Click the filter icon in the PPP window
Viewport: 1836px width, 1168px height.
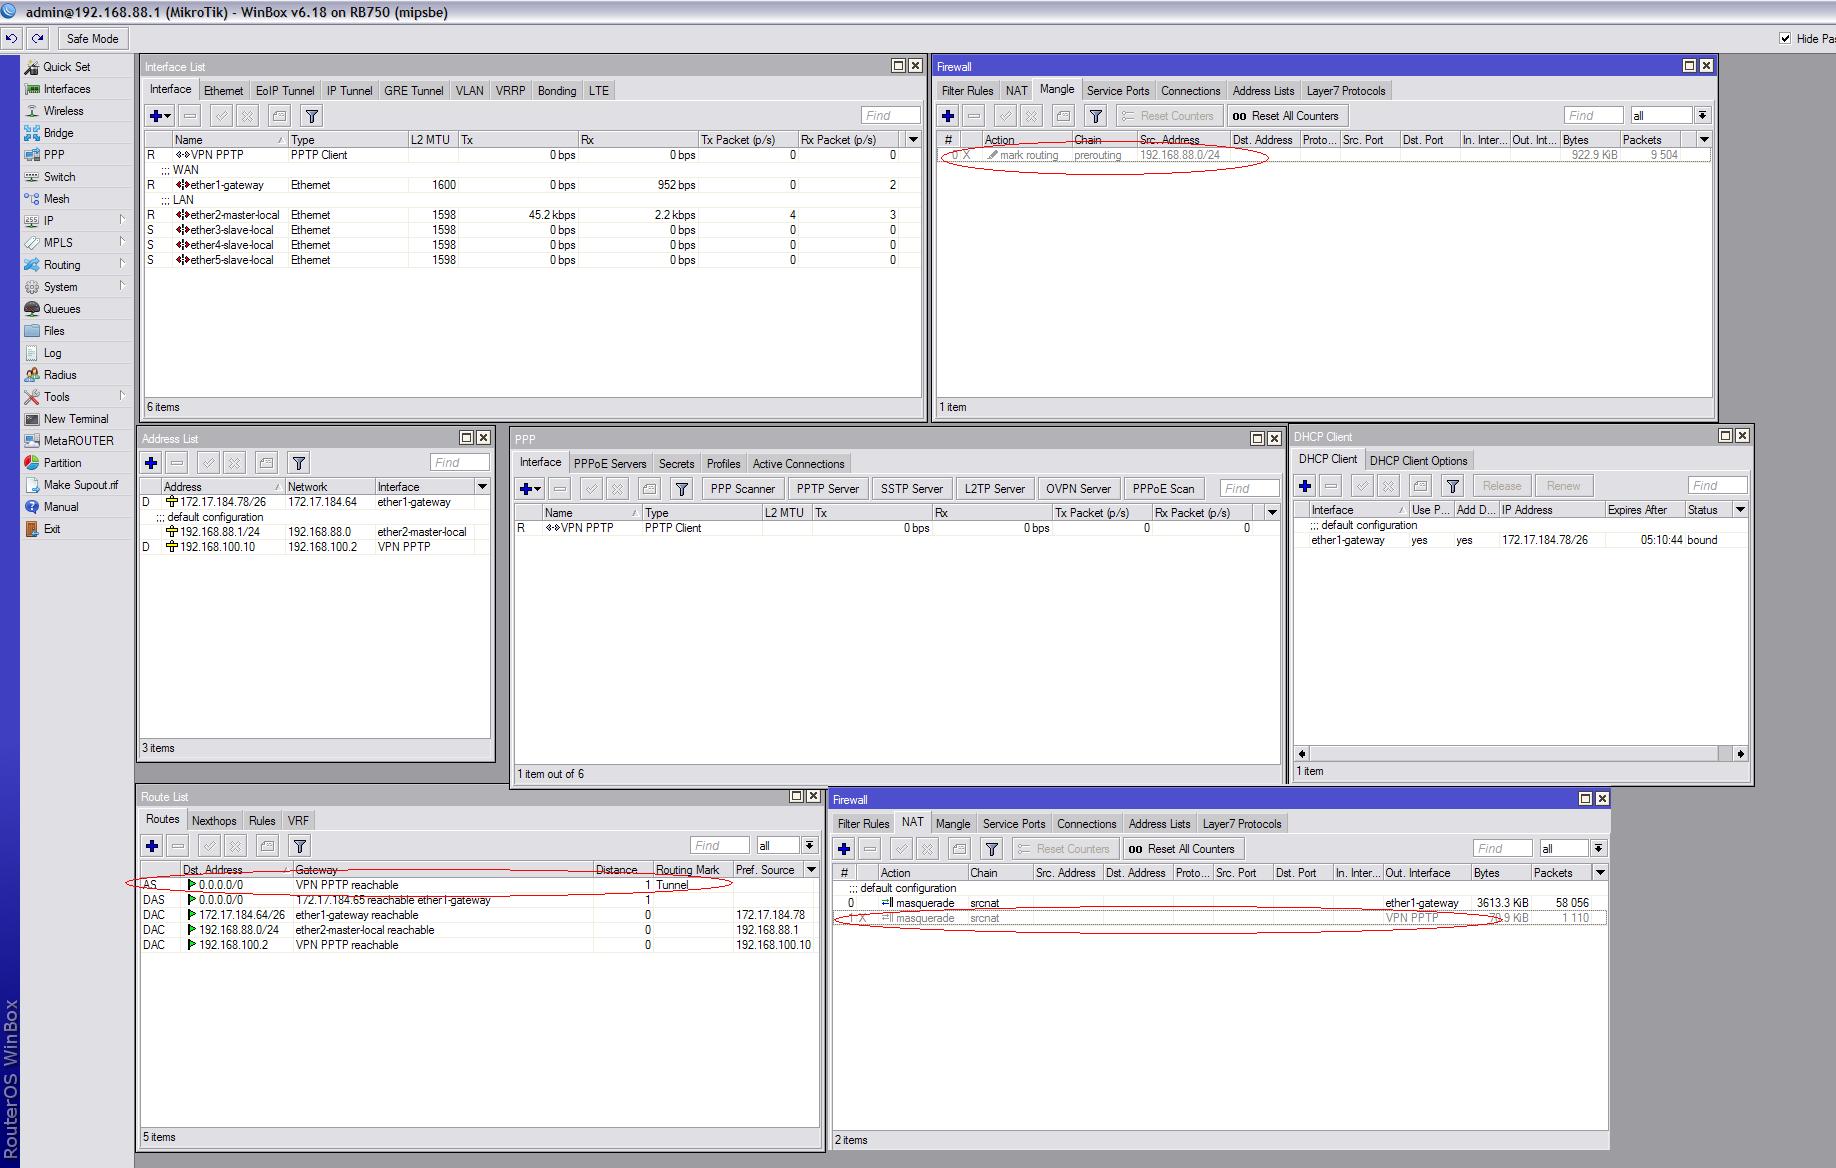point(681,489)
